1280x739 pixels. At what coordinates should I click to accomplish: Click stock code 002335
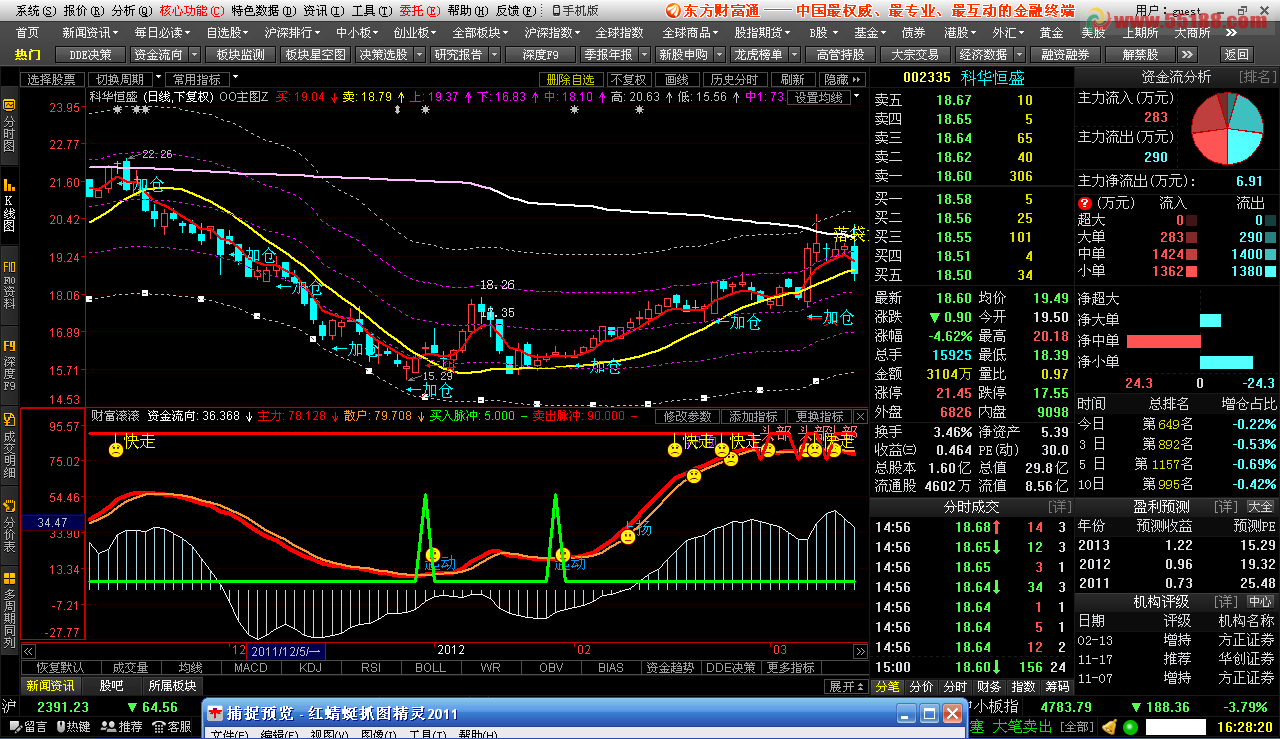[926, 78]
